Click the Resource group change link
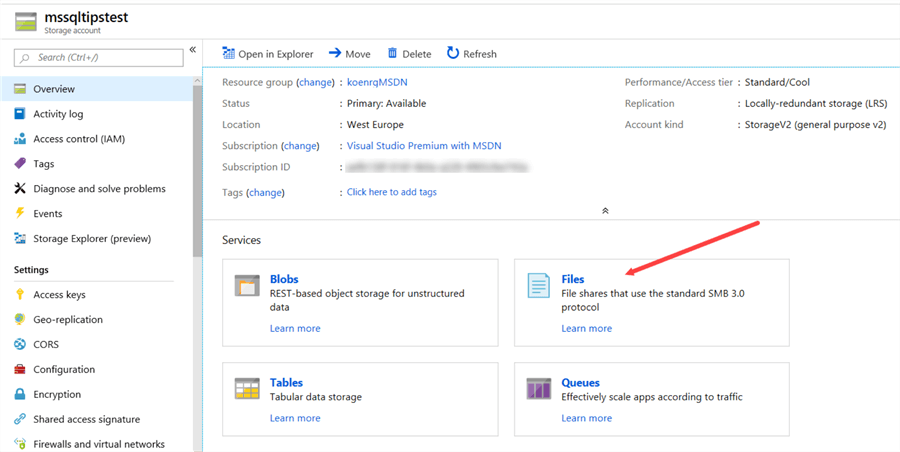The width and height of the screenshot is (900, 452). click(x=315, y=82)
